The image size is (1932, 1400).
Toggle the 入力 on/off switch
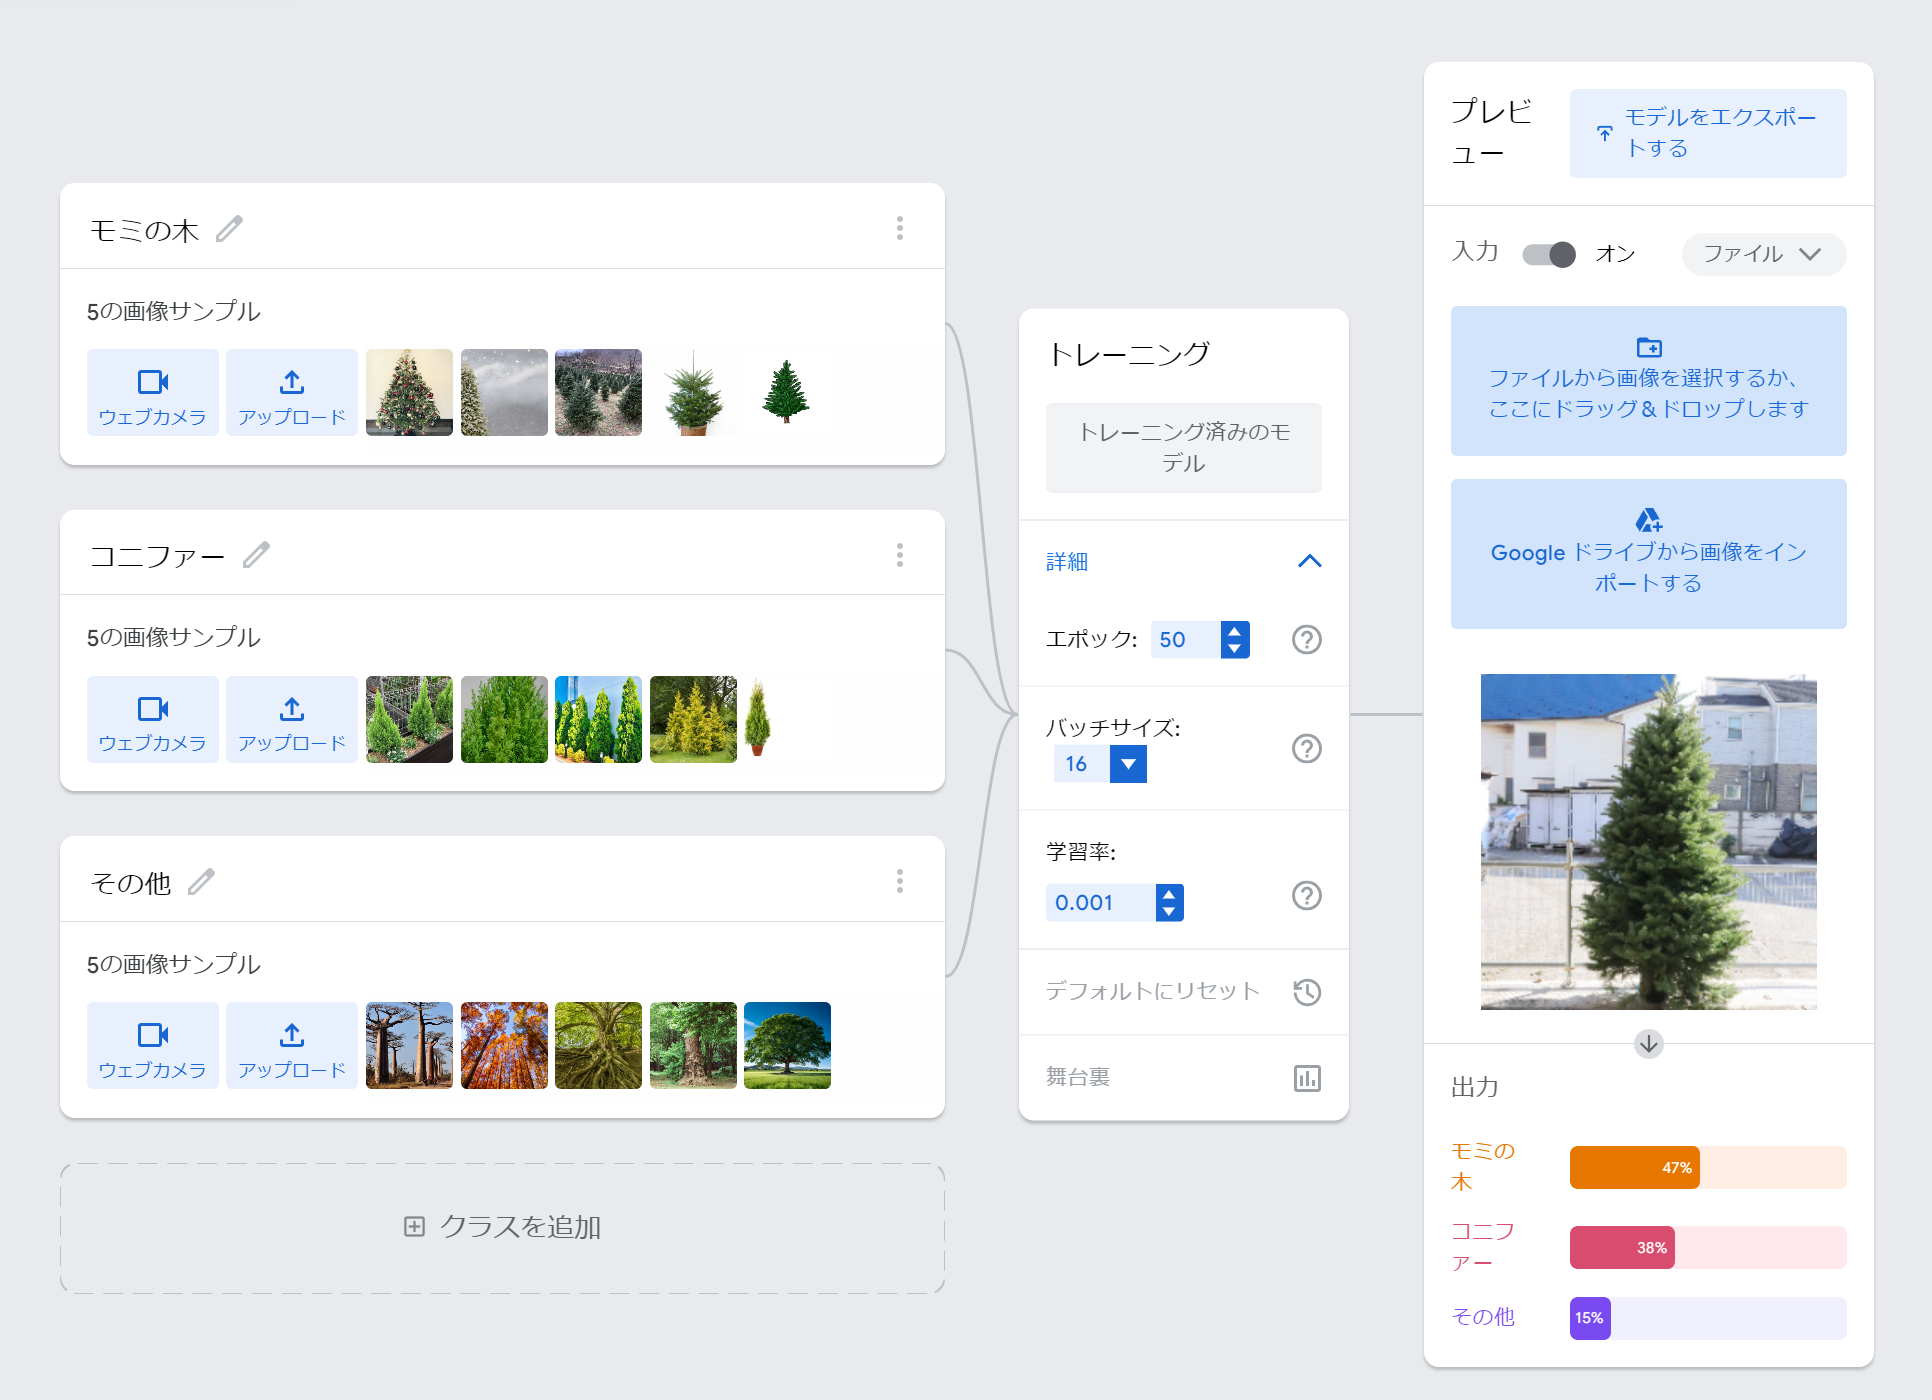[1548, 254]
